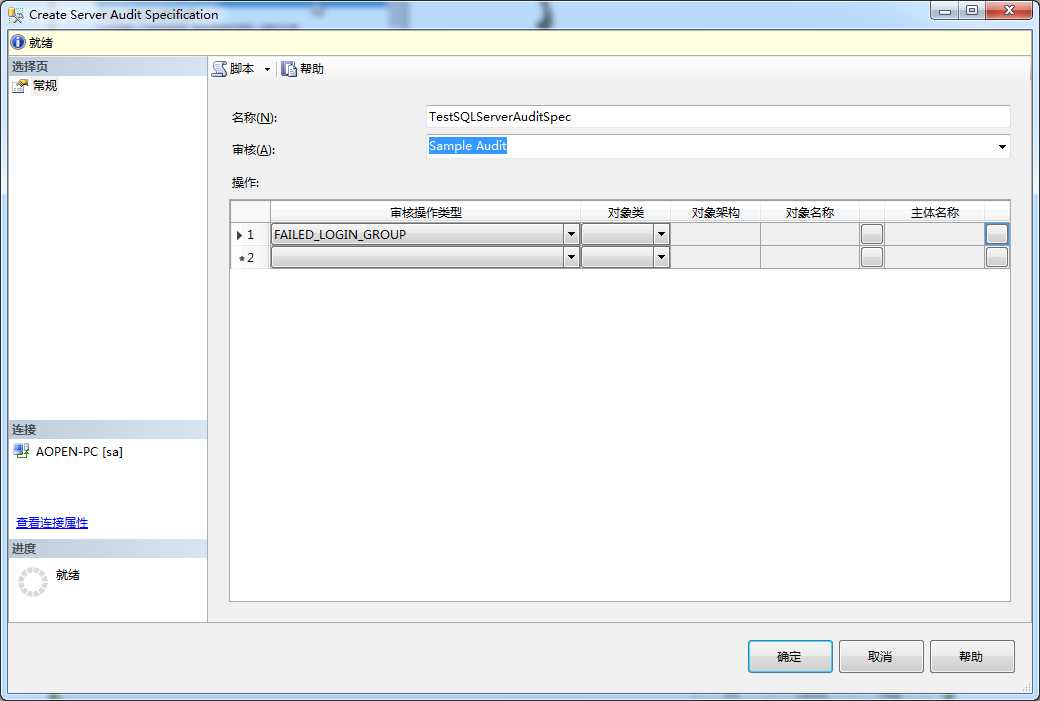Click the object name browse button in row 1
The width and height of the screenshot is (1040, 701).
click(x=872, y=234)
